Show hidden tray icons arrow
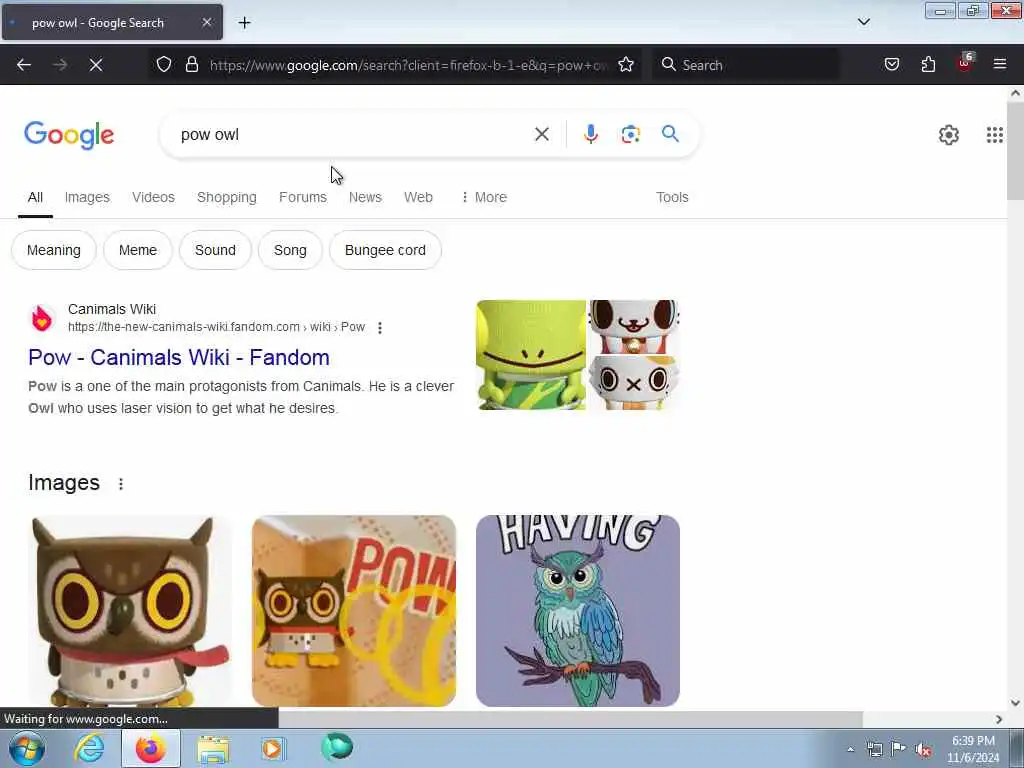Image resolution: width=1024 pixels, height=768 pixels. click(850, 749)
